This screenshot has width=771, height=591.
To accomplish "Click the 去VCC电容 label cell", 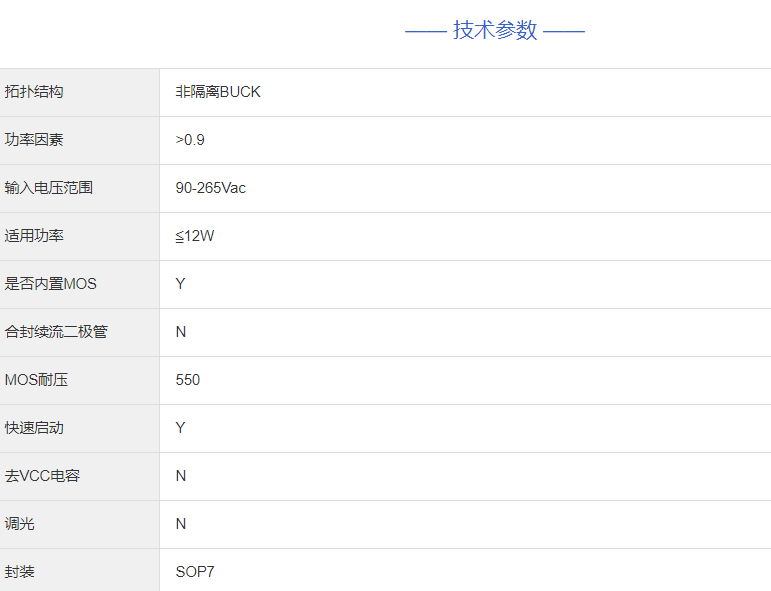I will coord(42,476).
